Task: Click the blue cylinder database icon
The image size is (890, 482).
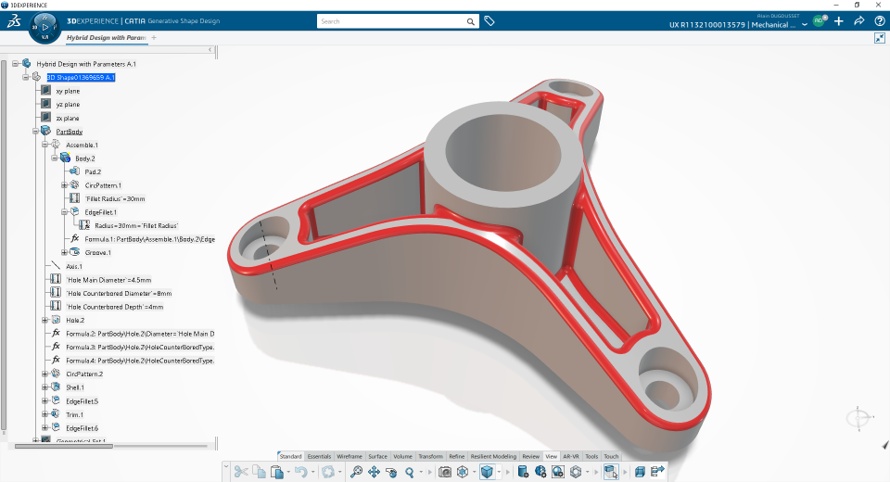Action: pyautogui.click(x=523, y=471)
